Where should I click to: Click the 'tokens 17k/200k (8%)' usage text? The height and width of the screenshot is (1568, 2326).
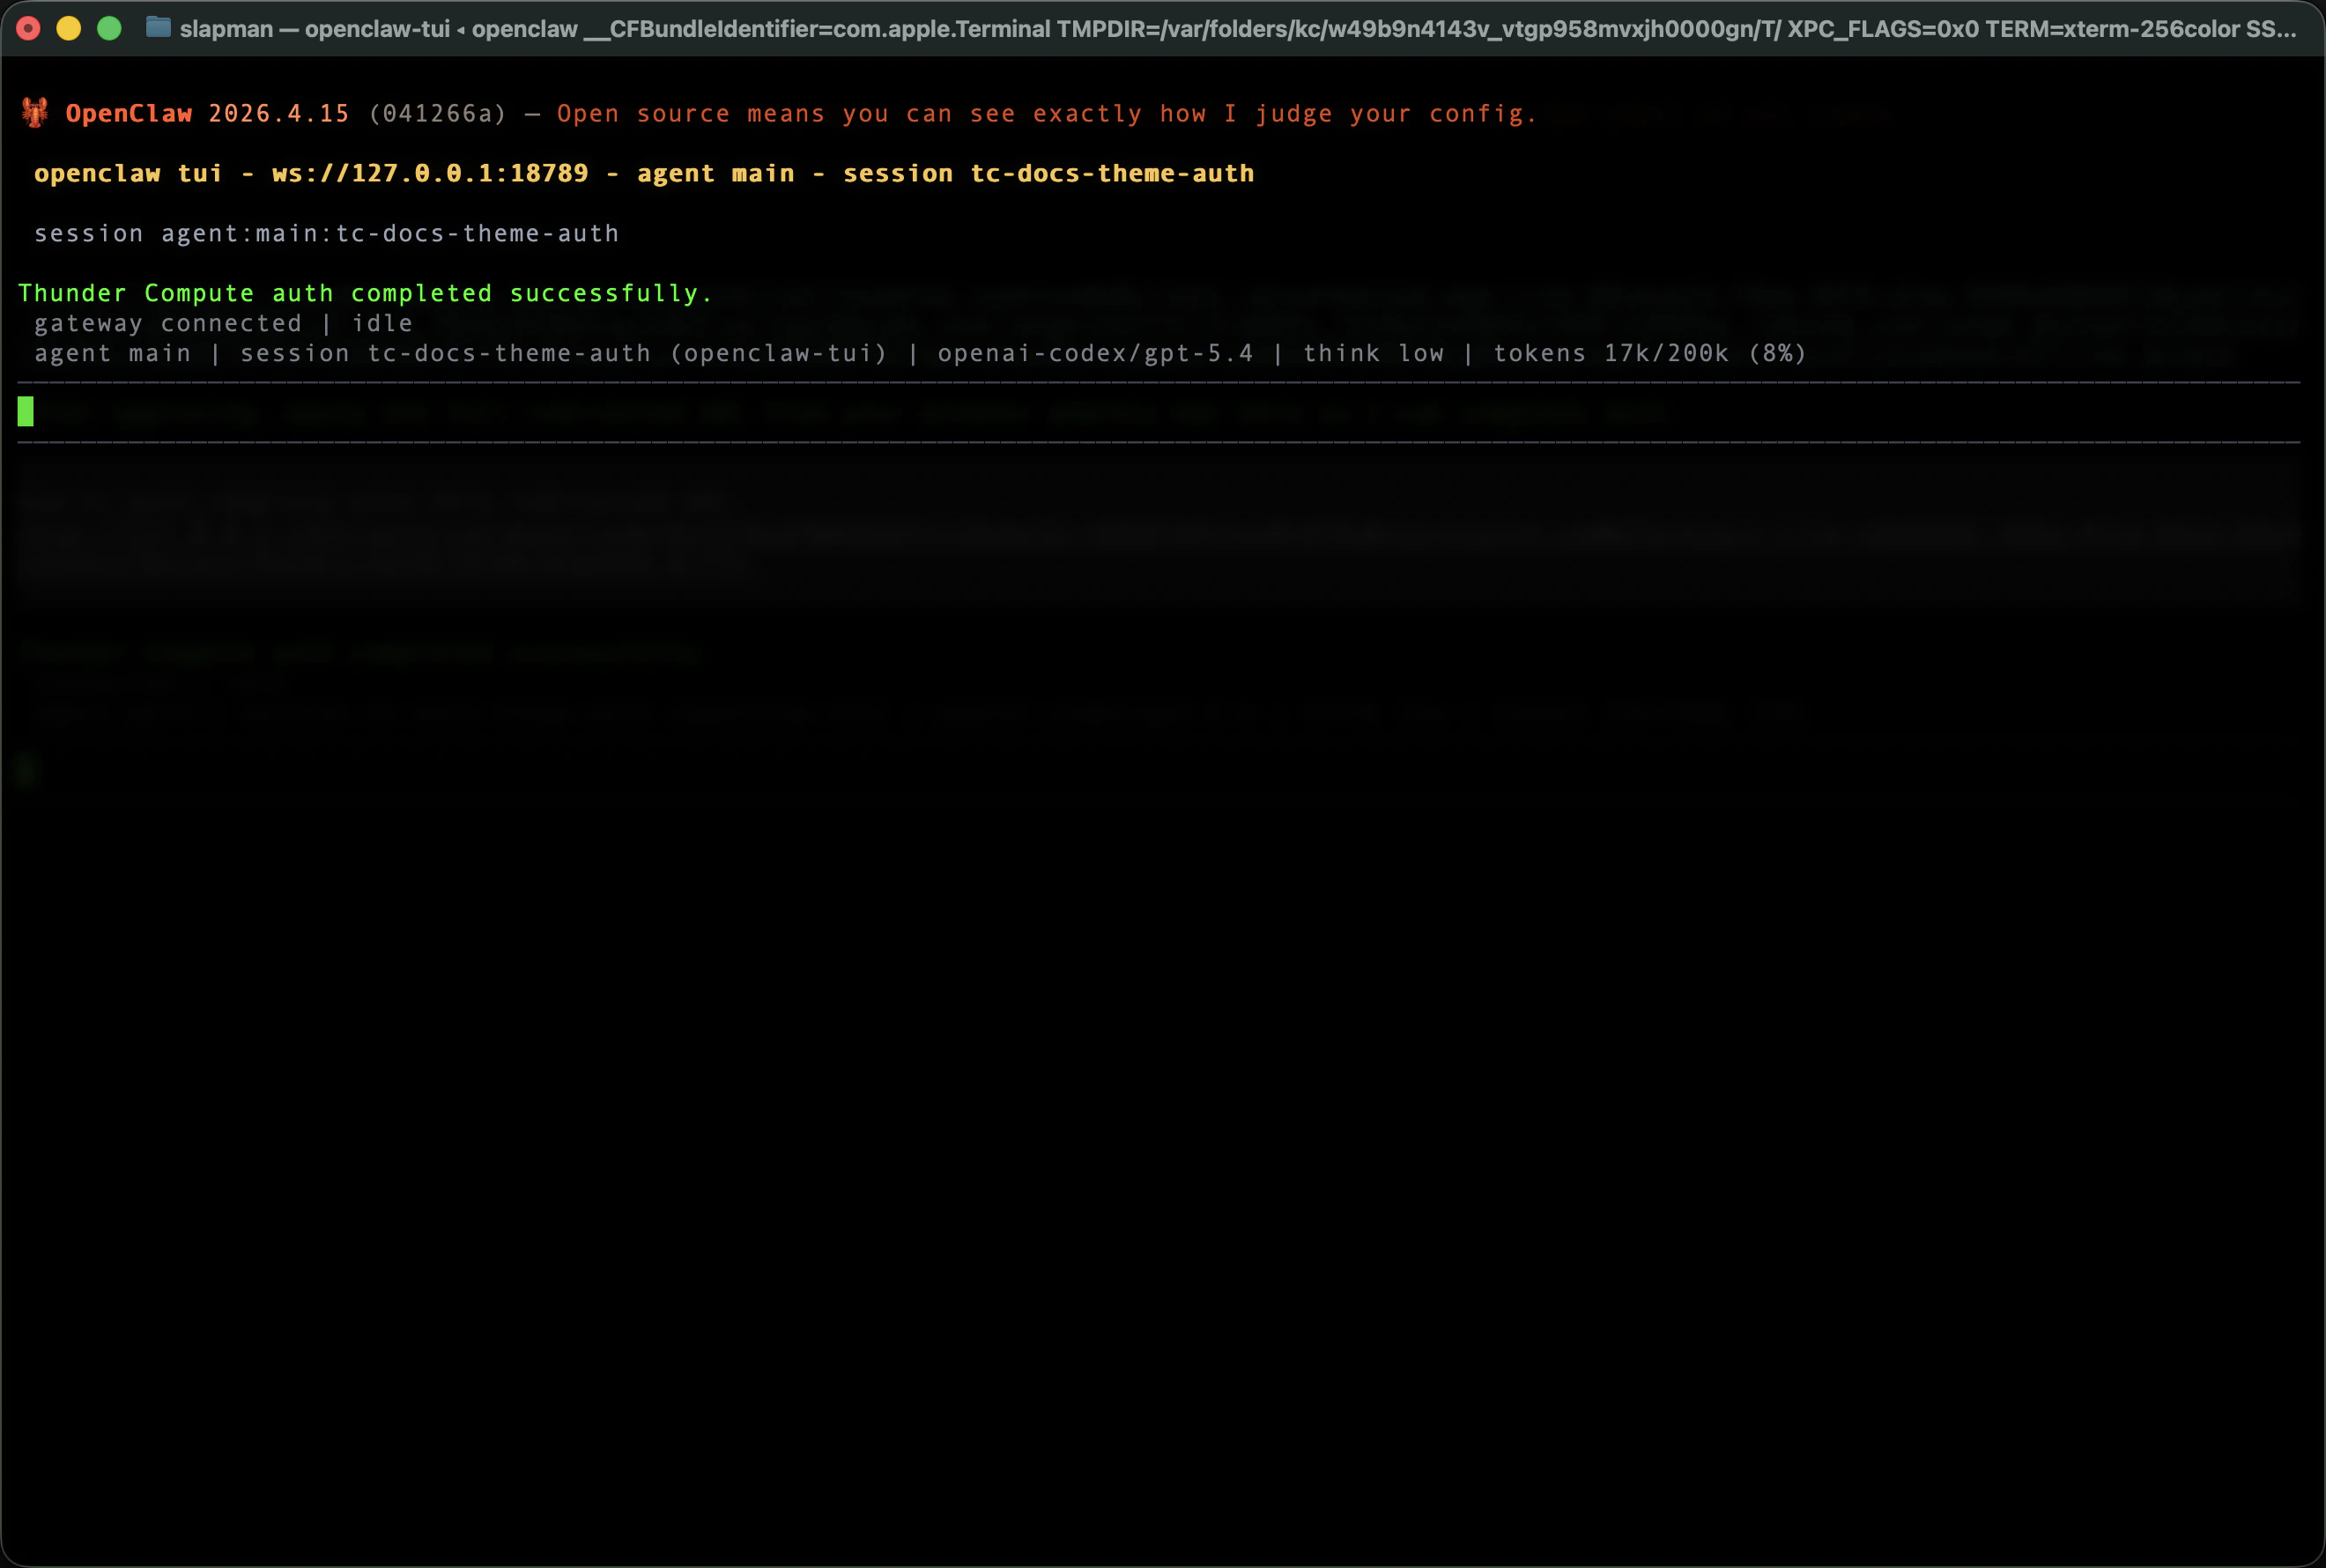tap(1650, 354)
